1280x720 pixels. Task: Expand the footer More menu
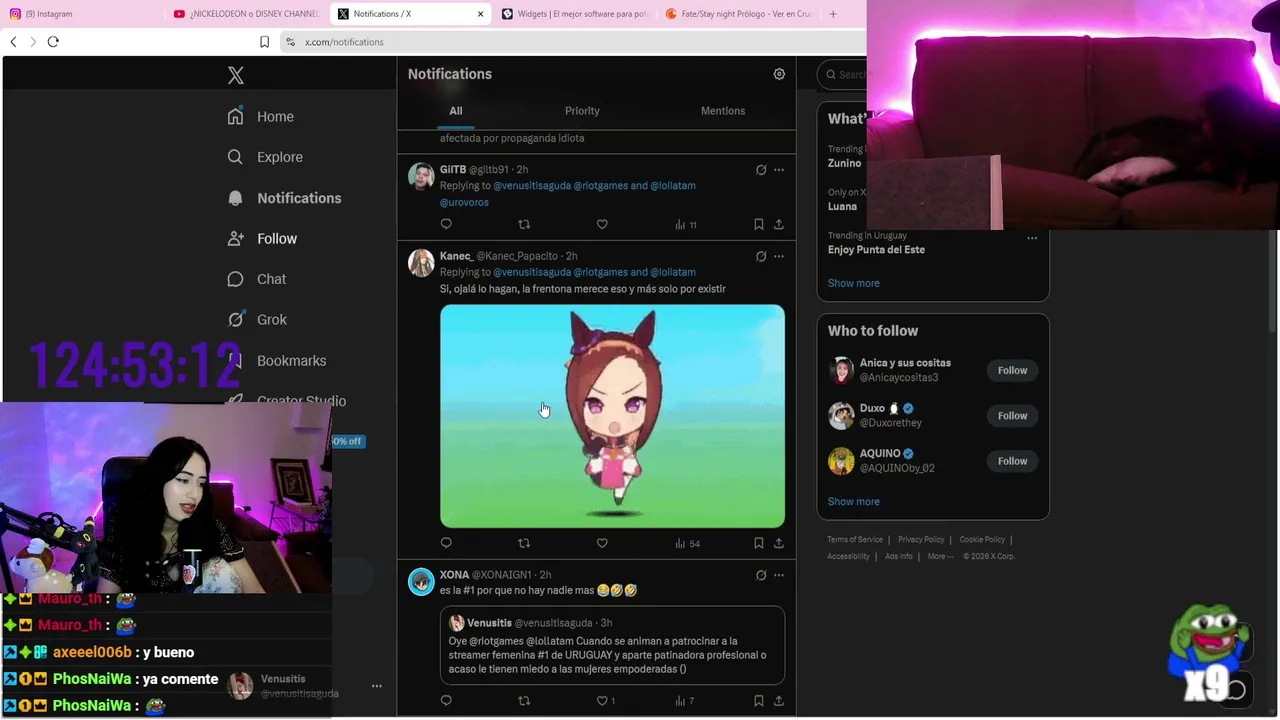click(x=940, y=557)
